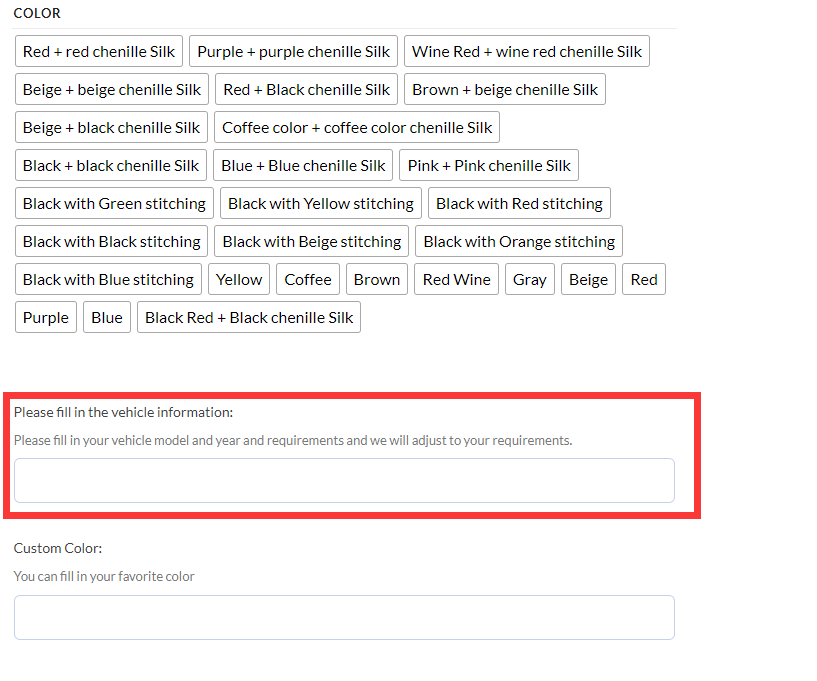Pick Coffee color + coffee color chenille Silk

tap(357, 128)
